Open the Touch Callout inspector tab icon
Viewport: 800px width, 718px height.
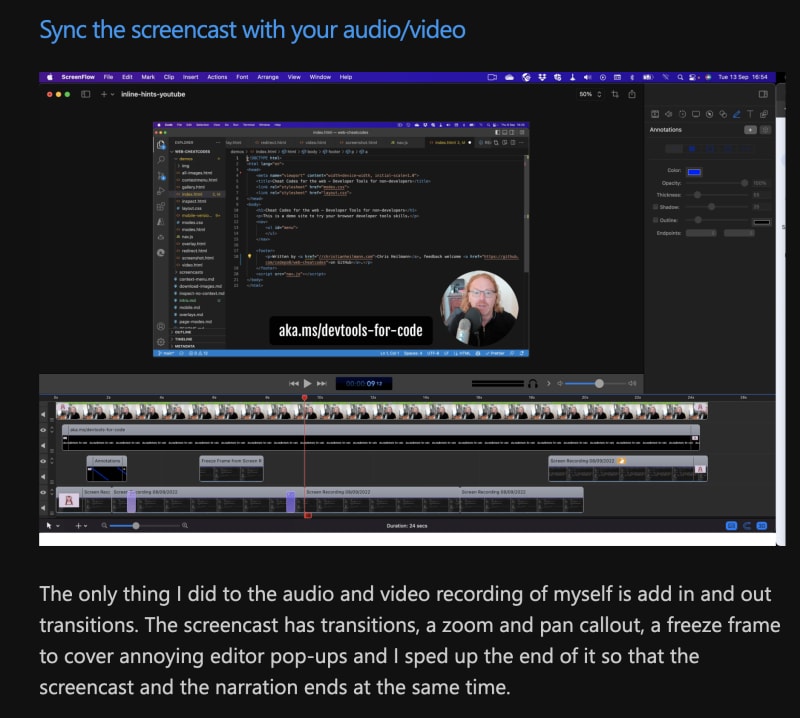pyautogui.click(x=723, y=114)
